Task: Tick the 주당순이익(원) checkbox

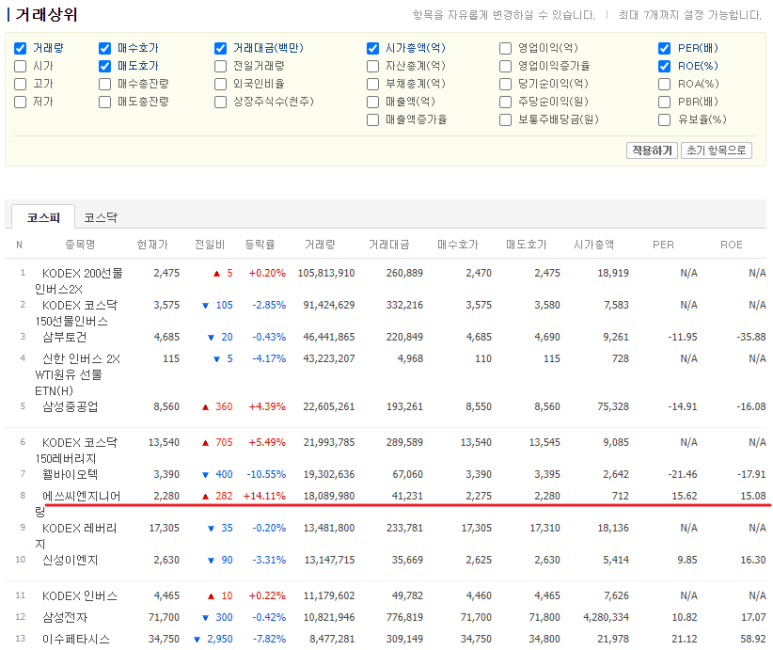Action: [x=505, y=102]
